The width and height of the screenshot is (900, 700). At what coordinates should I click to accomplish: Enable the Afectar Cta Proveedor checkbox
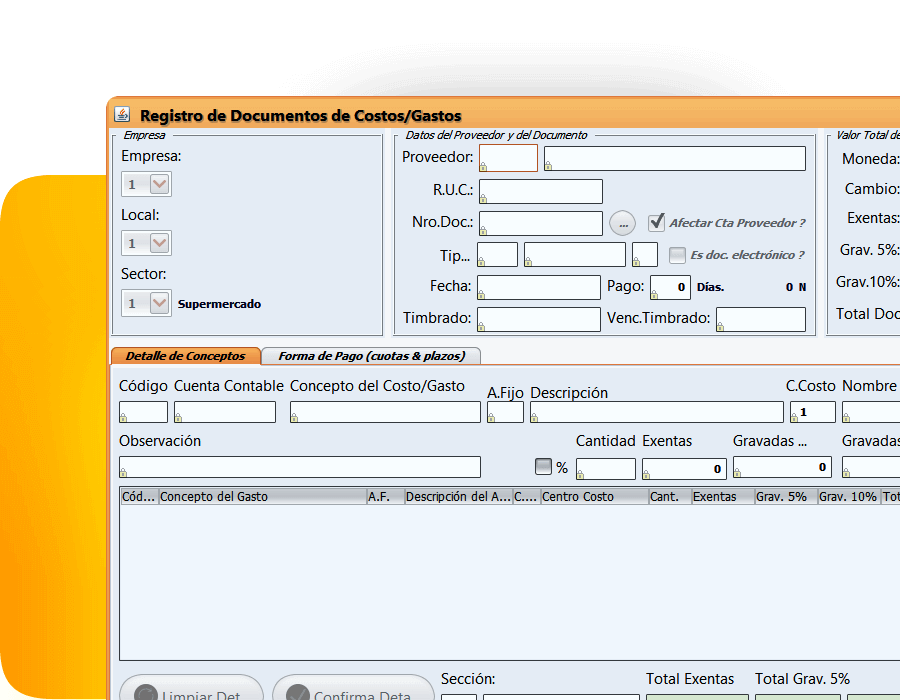(657, 222)
